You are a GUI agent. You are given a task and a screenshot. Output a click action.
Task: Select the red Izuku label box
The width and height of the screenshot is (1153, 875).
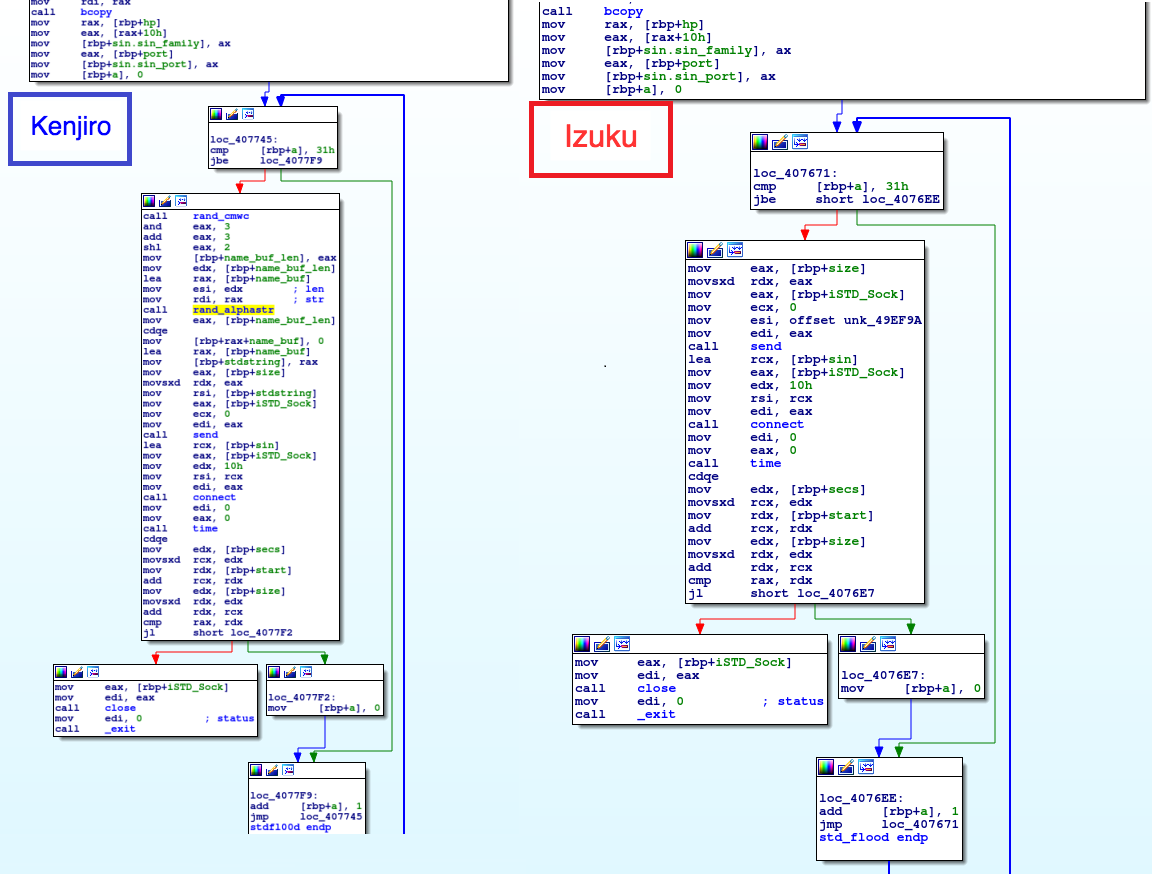[x=600, y=137]
